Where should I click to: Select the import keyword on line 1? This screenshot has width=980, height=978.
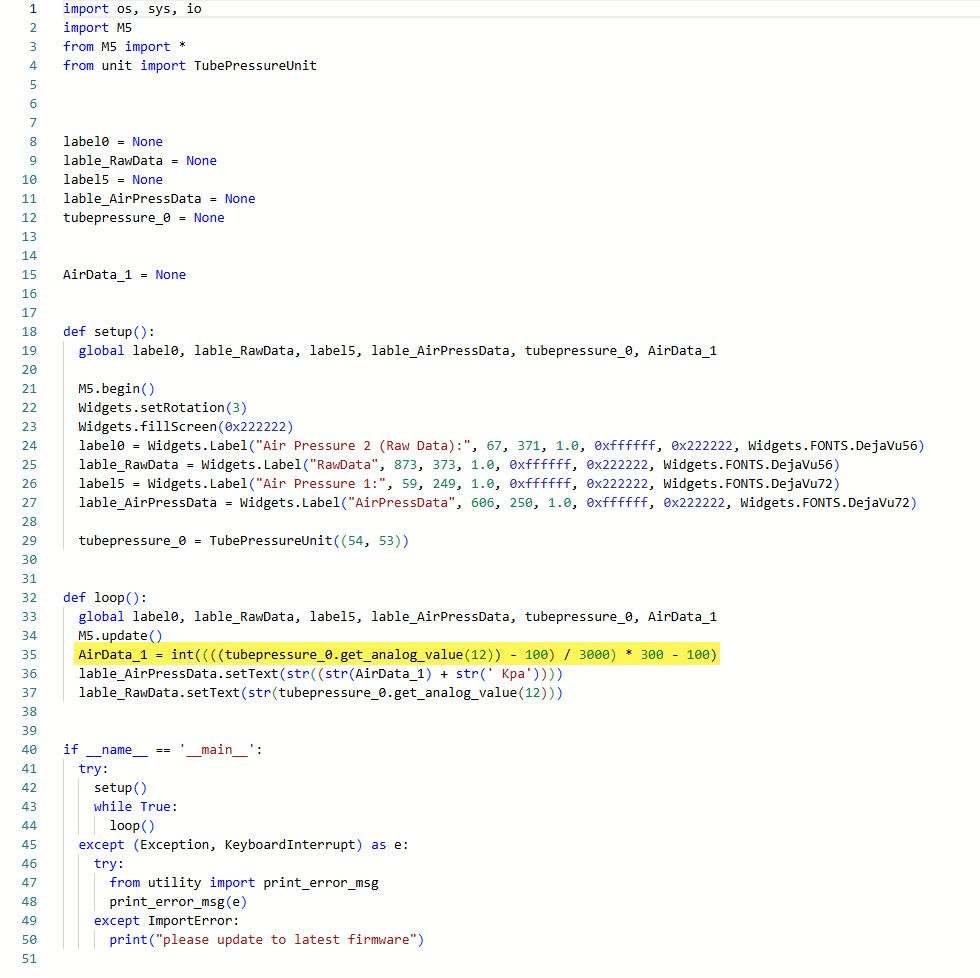click(86, 8)
